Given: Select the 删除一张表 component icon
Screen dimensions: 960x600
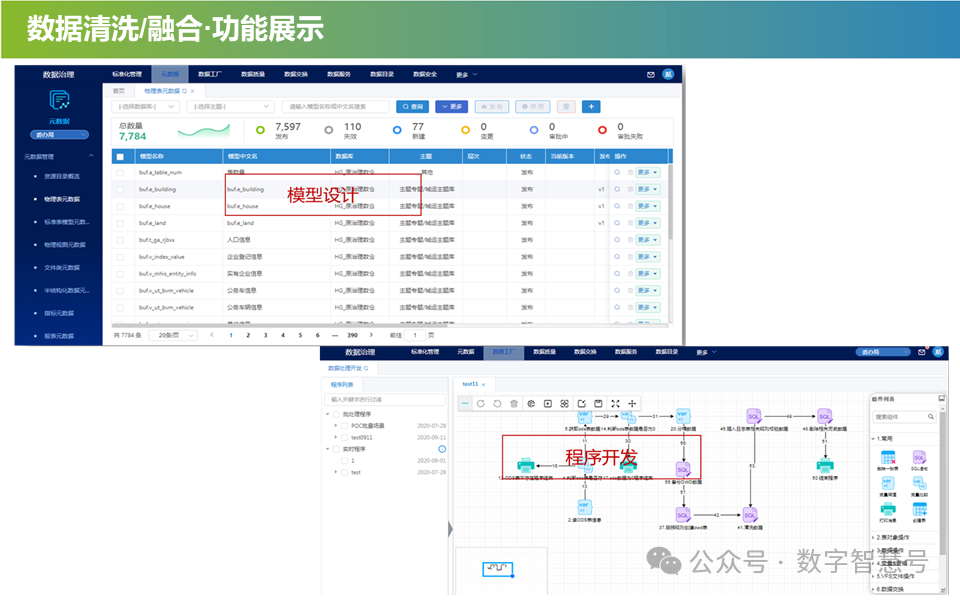Looking at the screenshot, I should [x=888, y=457].
